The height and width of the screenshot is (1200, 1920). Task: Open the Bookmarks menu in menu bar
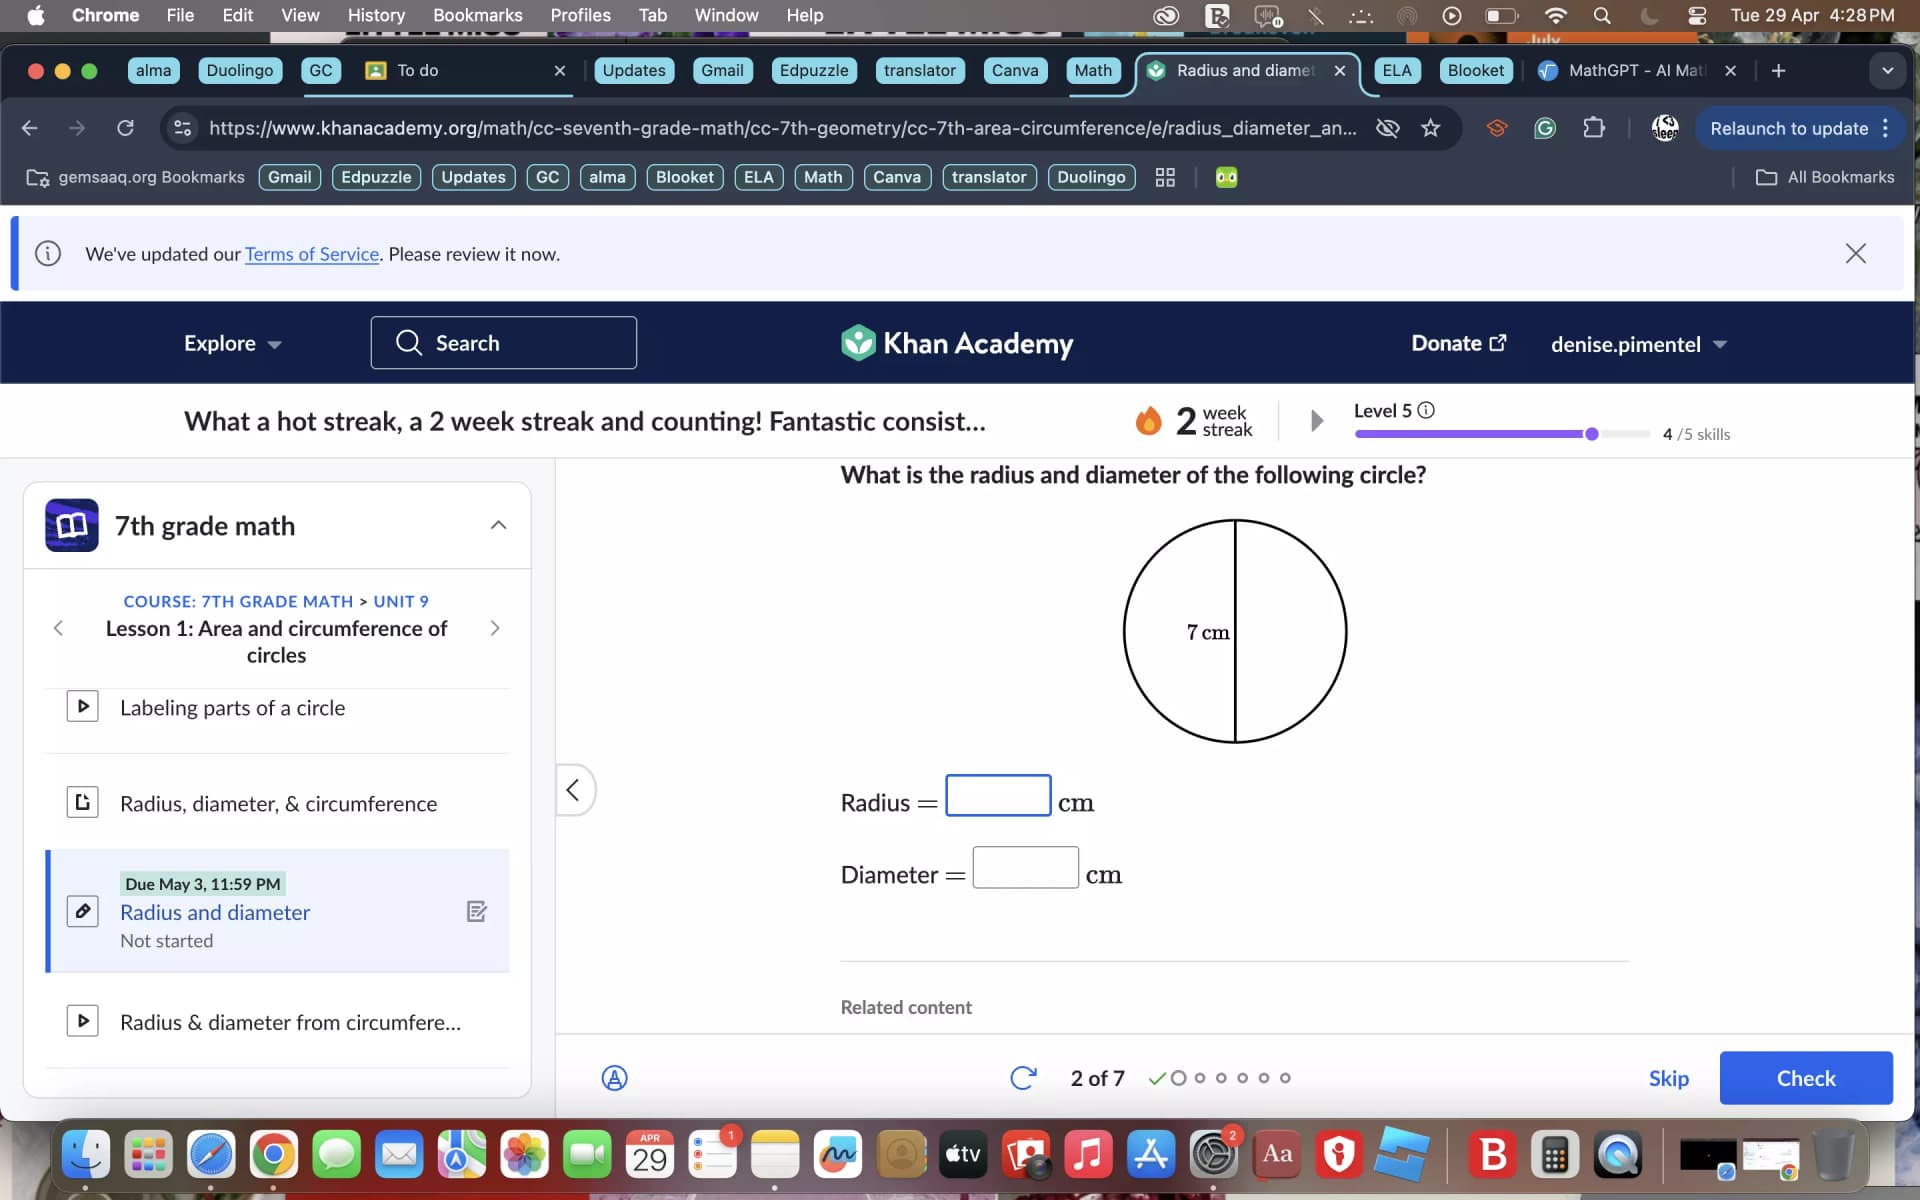(477, 15)
